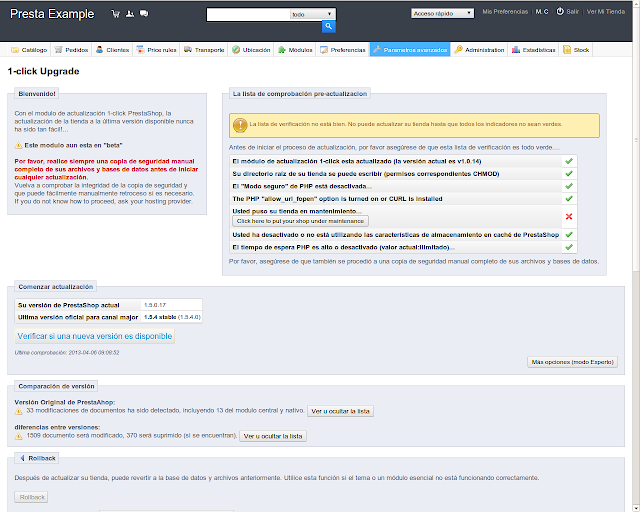The height and width of the screenshot is (512, 640).
Task: Click the shopping cart icon in header
Action: (116, 14)
